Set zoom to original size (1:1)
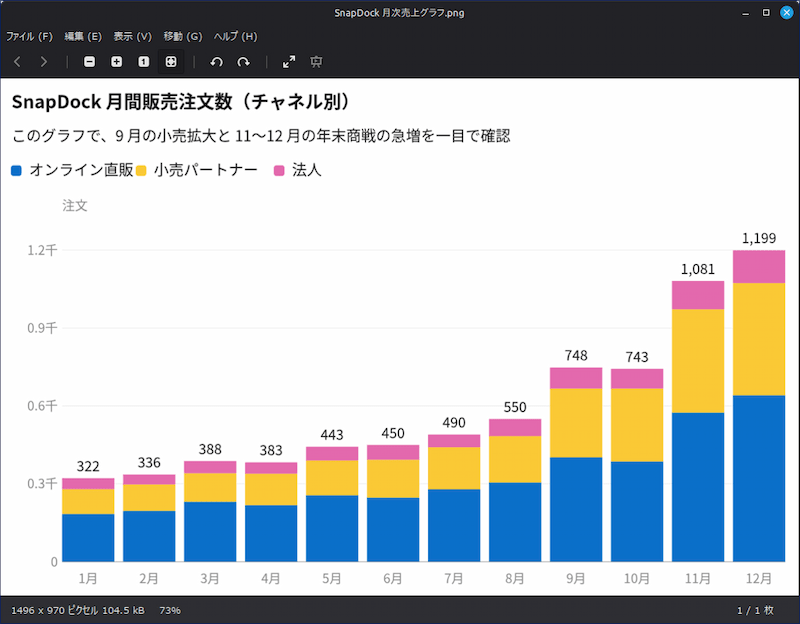The width and height of the screenshot is (800, 624). (143, 62)
